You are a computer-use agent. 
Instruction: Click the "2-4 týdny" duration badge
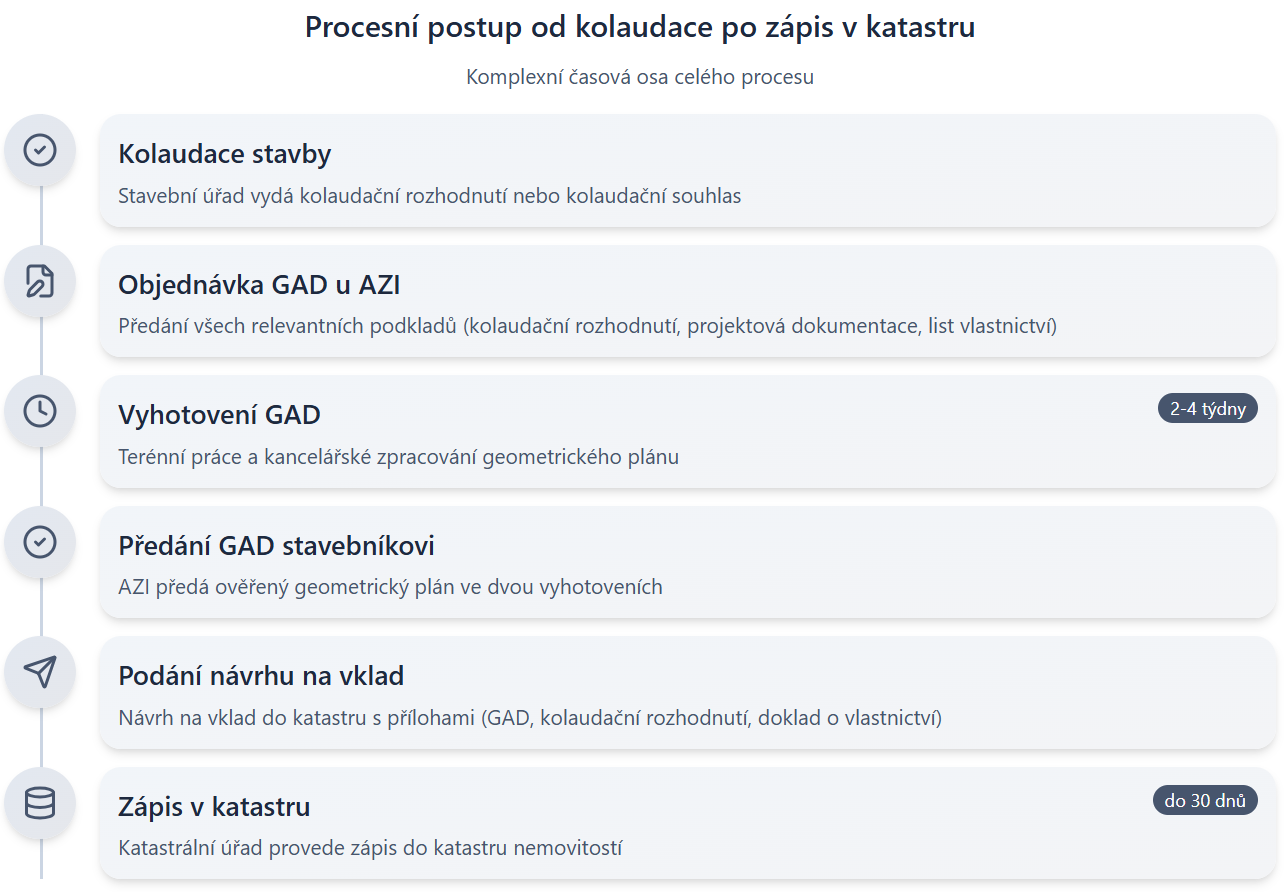pyautogui.click(x=1207, y=409)
